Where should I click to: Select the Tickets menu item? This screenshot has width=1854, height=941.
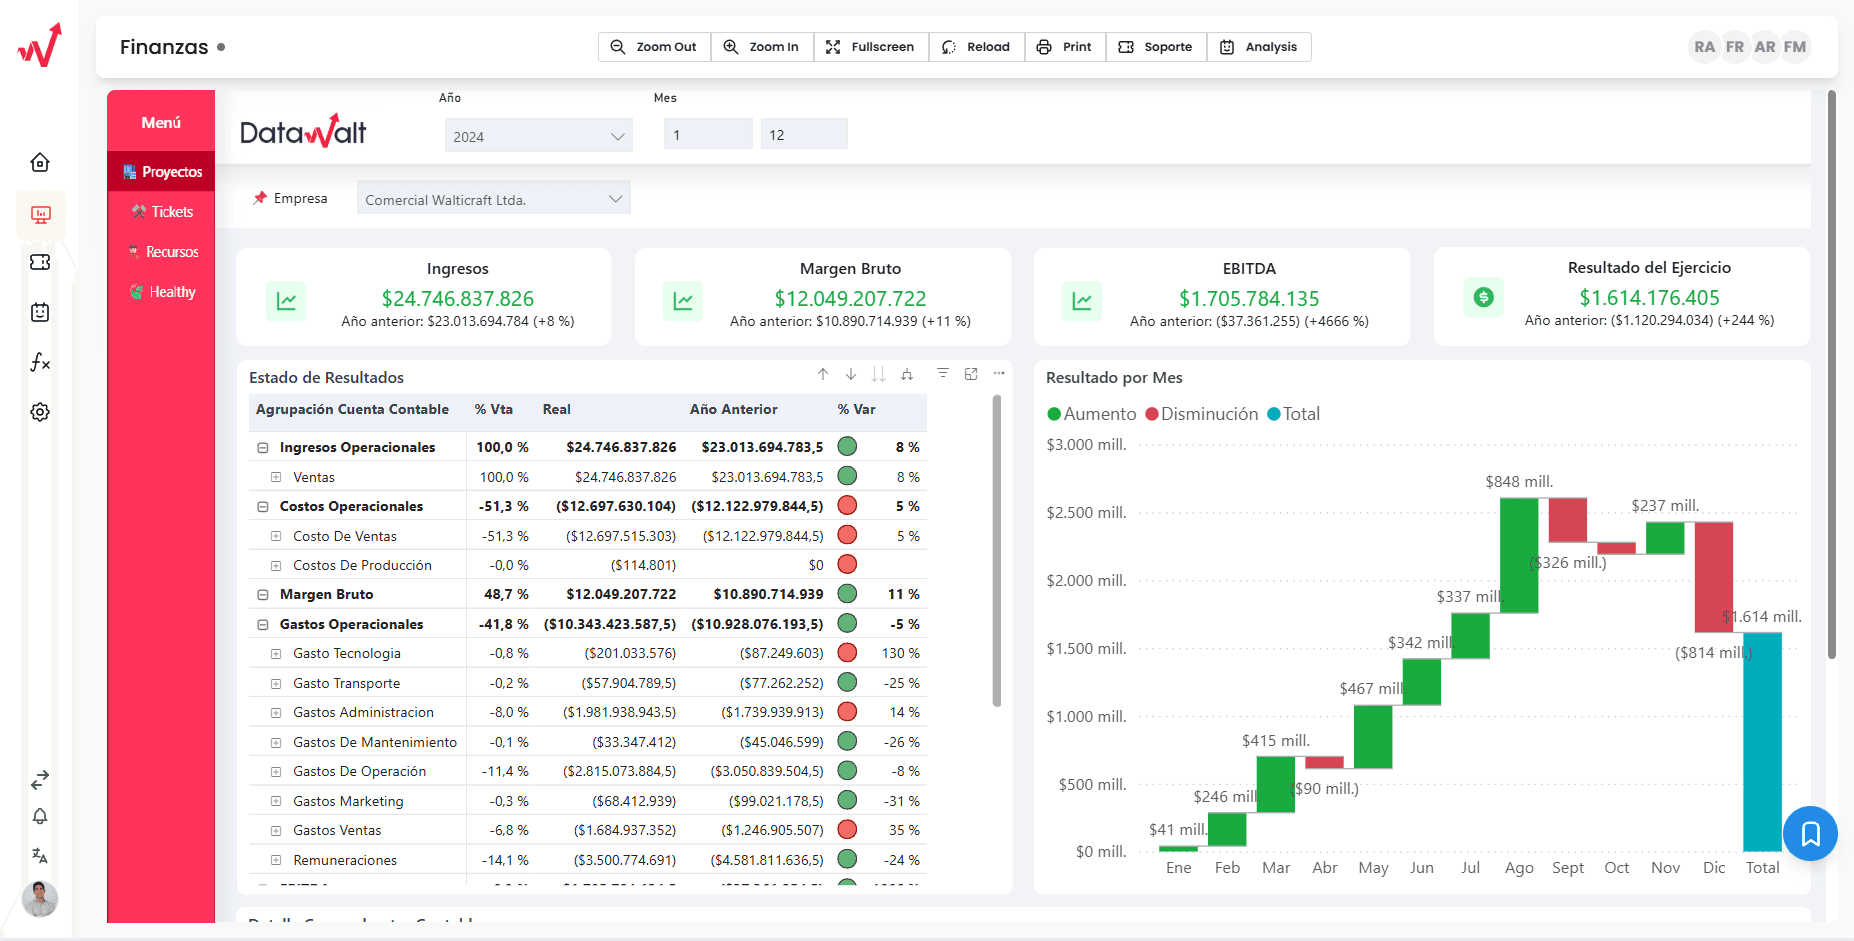coord(162,211)
